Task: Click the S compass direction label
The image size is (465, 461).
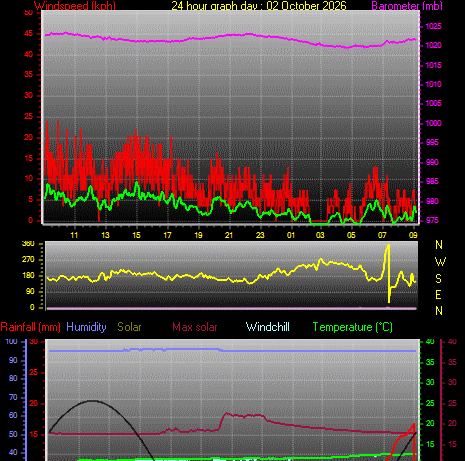Action: pos(439,278)
